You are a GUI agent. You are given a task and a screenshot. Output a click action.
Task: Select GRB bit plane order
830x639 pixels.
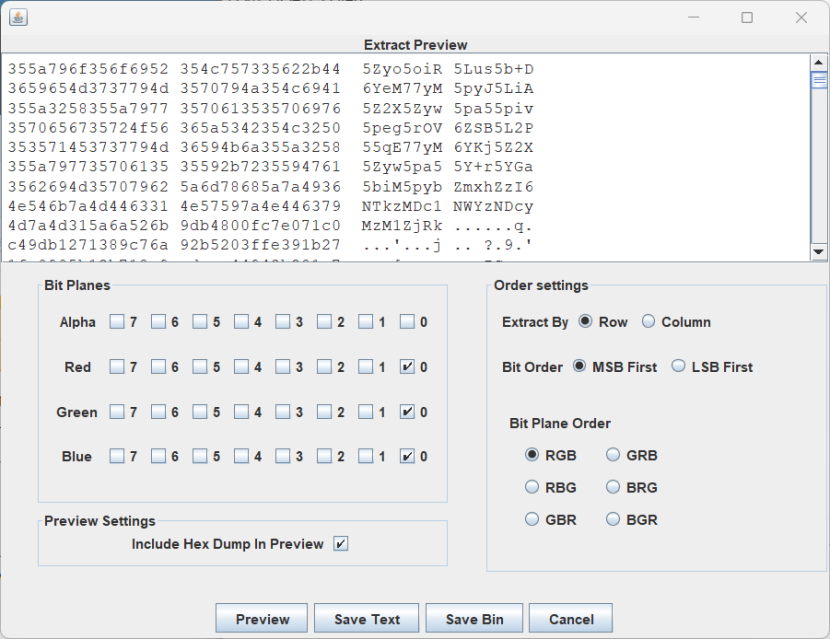[613, 455]
